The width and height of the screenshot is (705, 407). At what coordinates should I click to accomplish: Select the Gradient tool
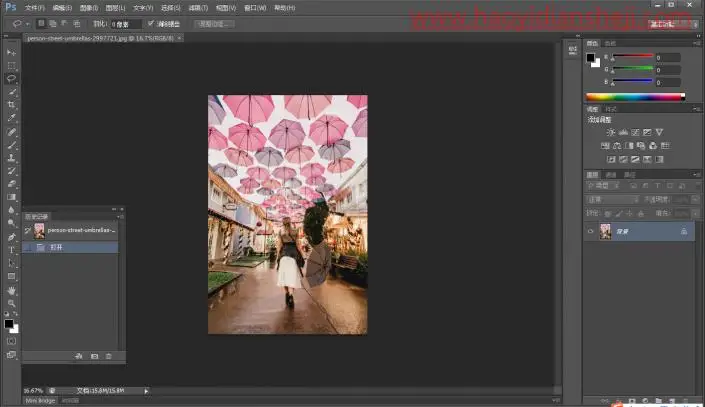click(x=11, y=197)
